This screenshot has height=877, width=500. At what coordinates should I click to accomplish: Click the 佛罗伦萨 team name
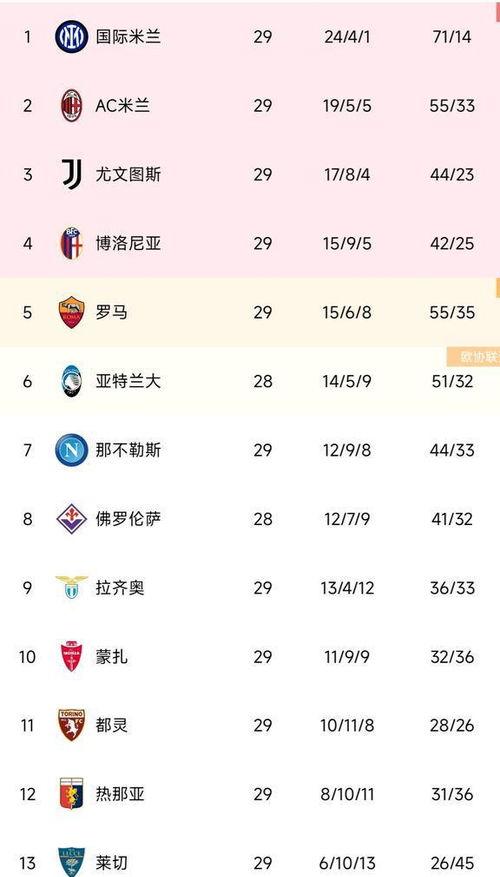128,519
